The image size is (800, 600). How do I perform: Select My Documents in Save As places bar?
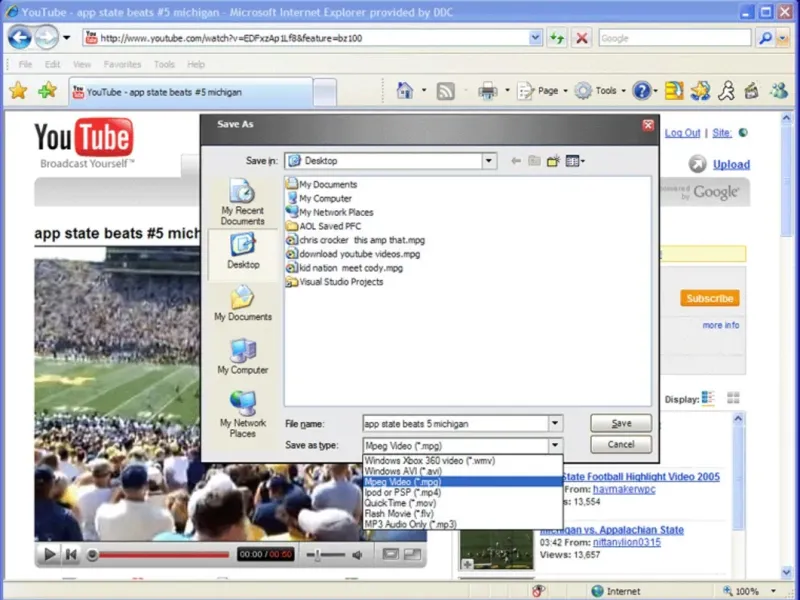[243, 304]
